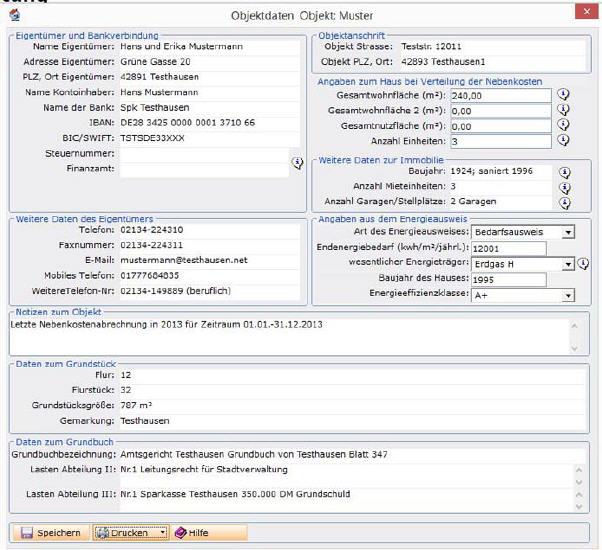Click Gesamtnutzfläche (m²) input field
Screen dimensions: 602x550
[501, 126]
